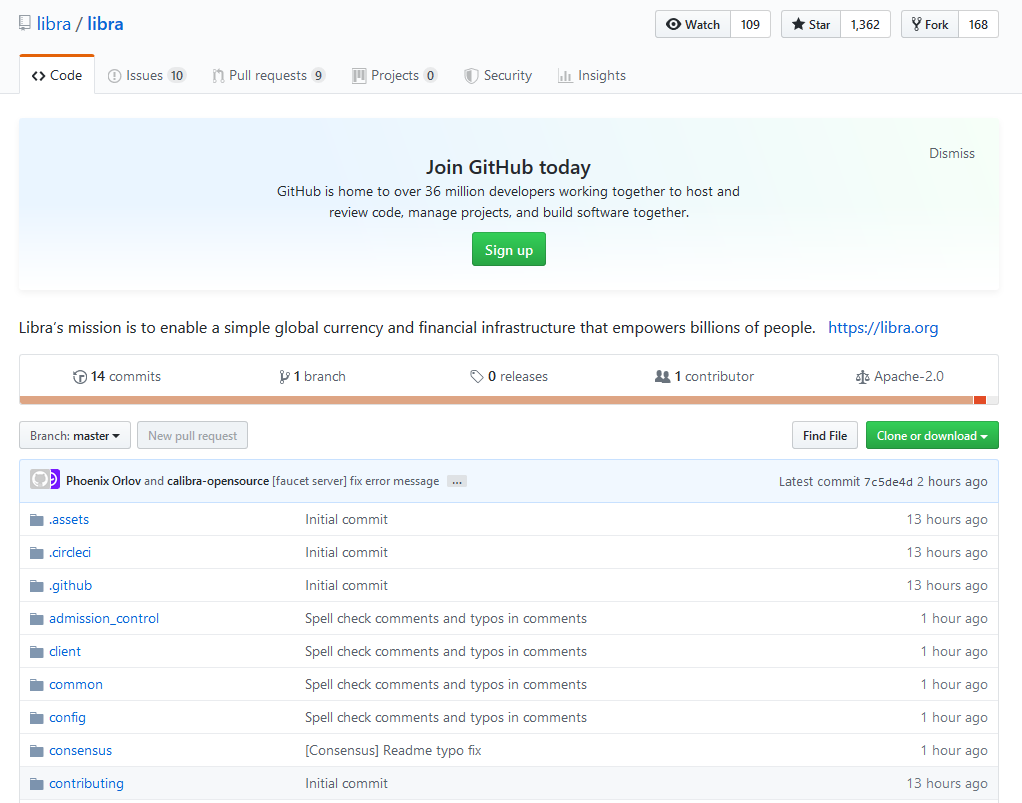1022x803 pixels.
Task: Click the repository language color bar
Action: coord(500,400)
